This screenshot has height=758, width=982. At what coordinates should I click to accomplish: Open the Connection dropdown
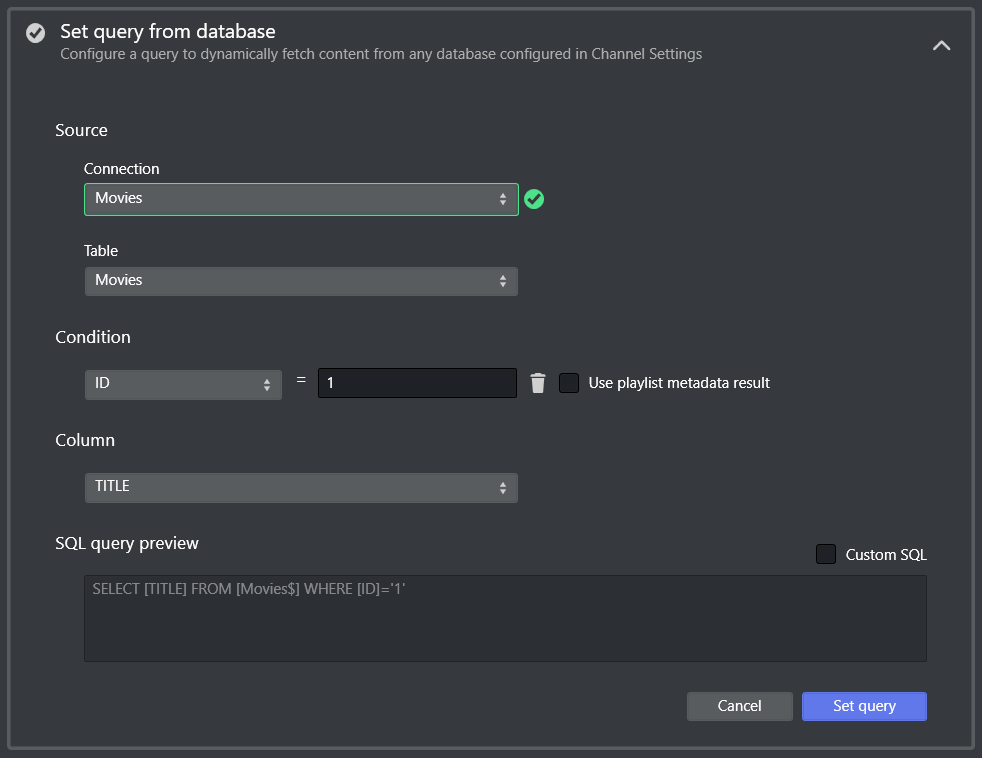[300, 199]
